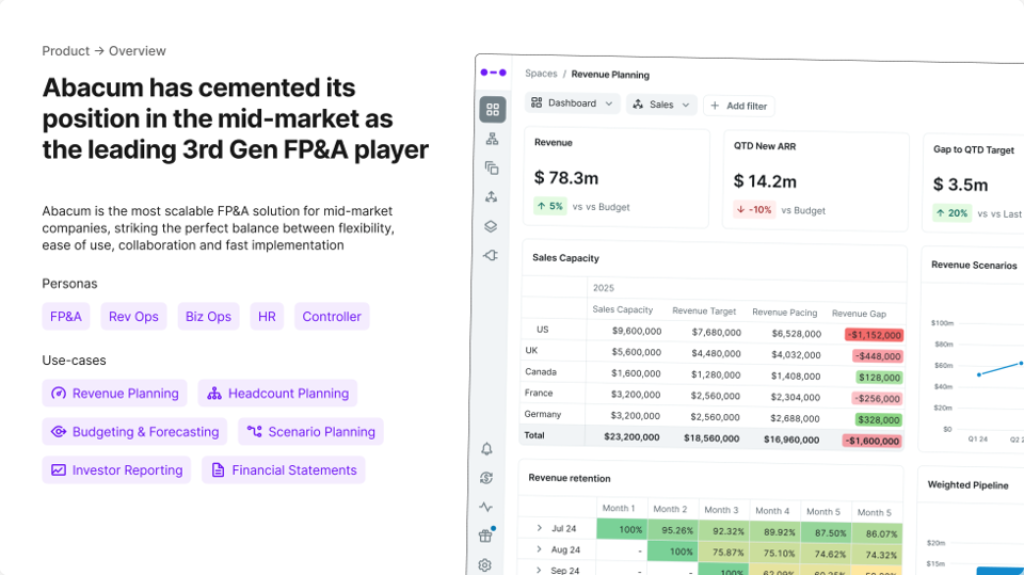Open the dashboard grid icon in the sidebar

tap(492, 110)
